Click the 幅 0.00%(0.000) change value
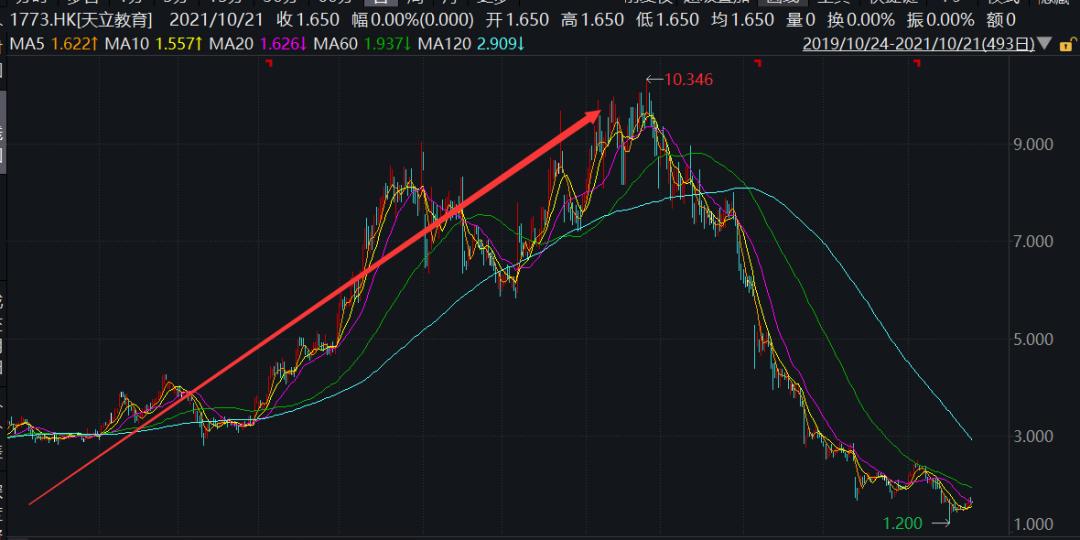The image size is (1080, 540). click(x=414, y=20)
